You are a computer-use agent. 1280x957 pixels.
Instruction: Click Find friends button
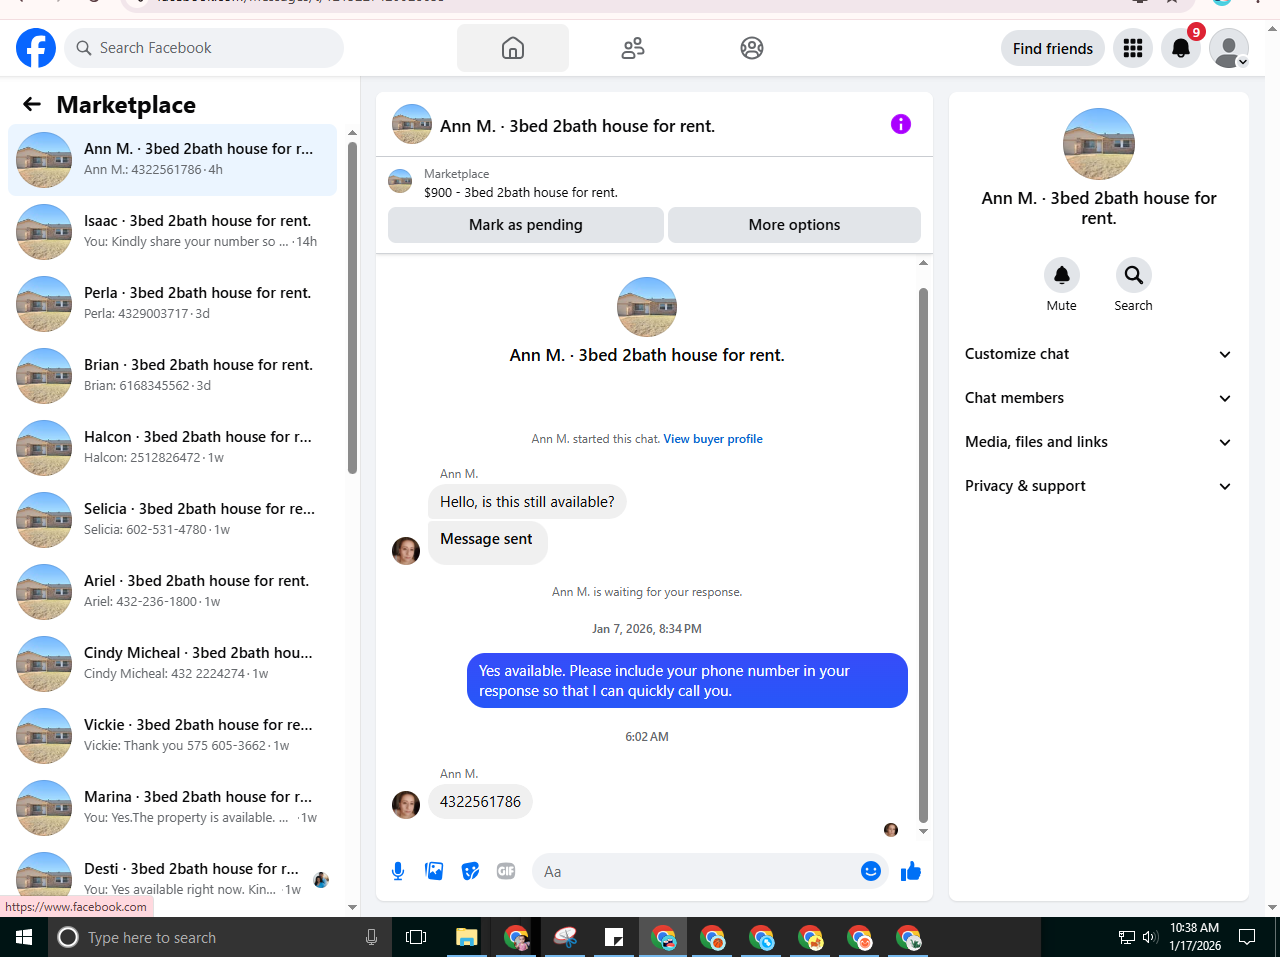[x=1053, y=48]
